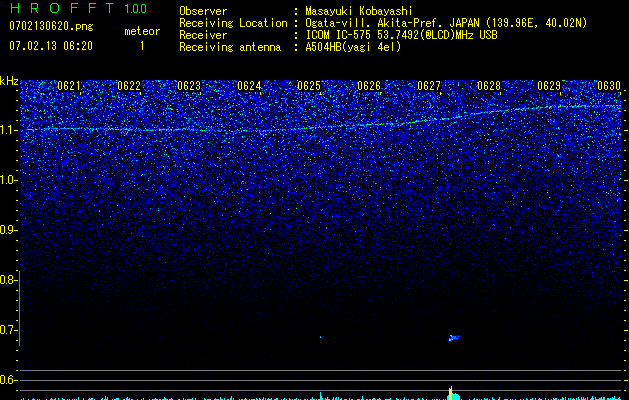The width and height of the screenshot is (629, 400).
Task: Click the 0629 time marker
Action: tap(549, 86)
